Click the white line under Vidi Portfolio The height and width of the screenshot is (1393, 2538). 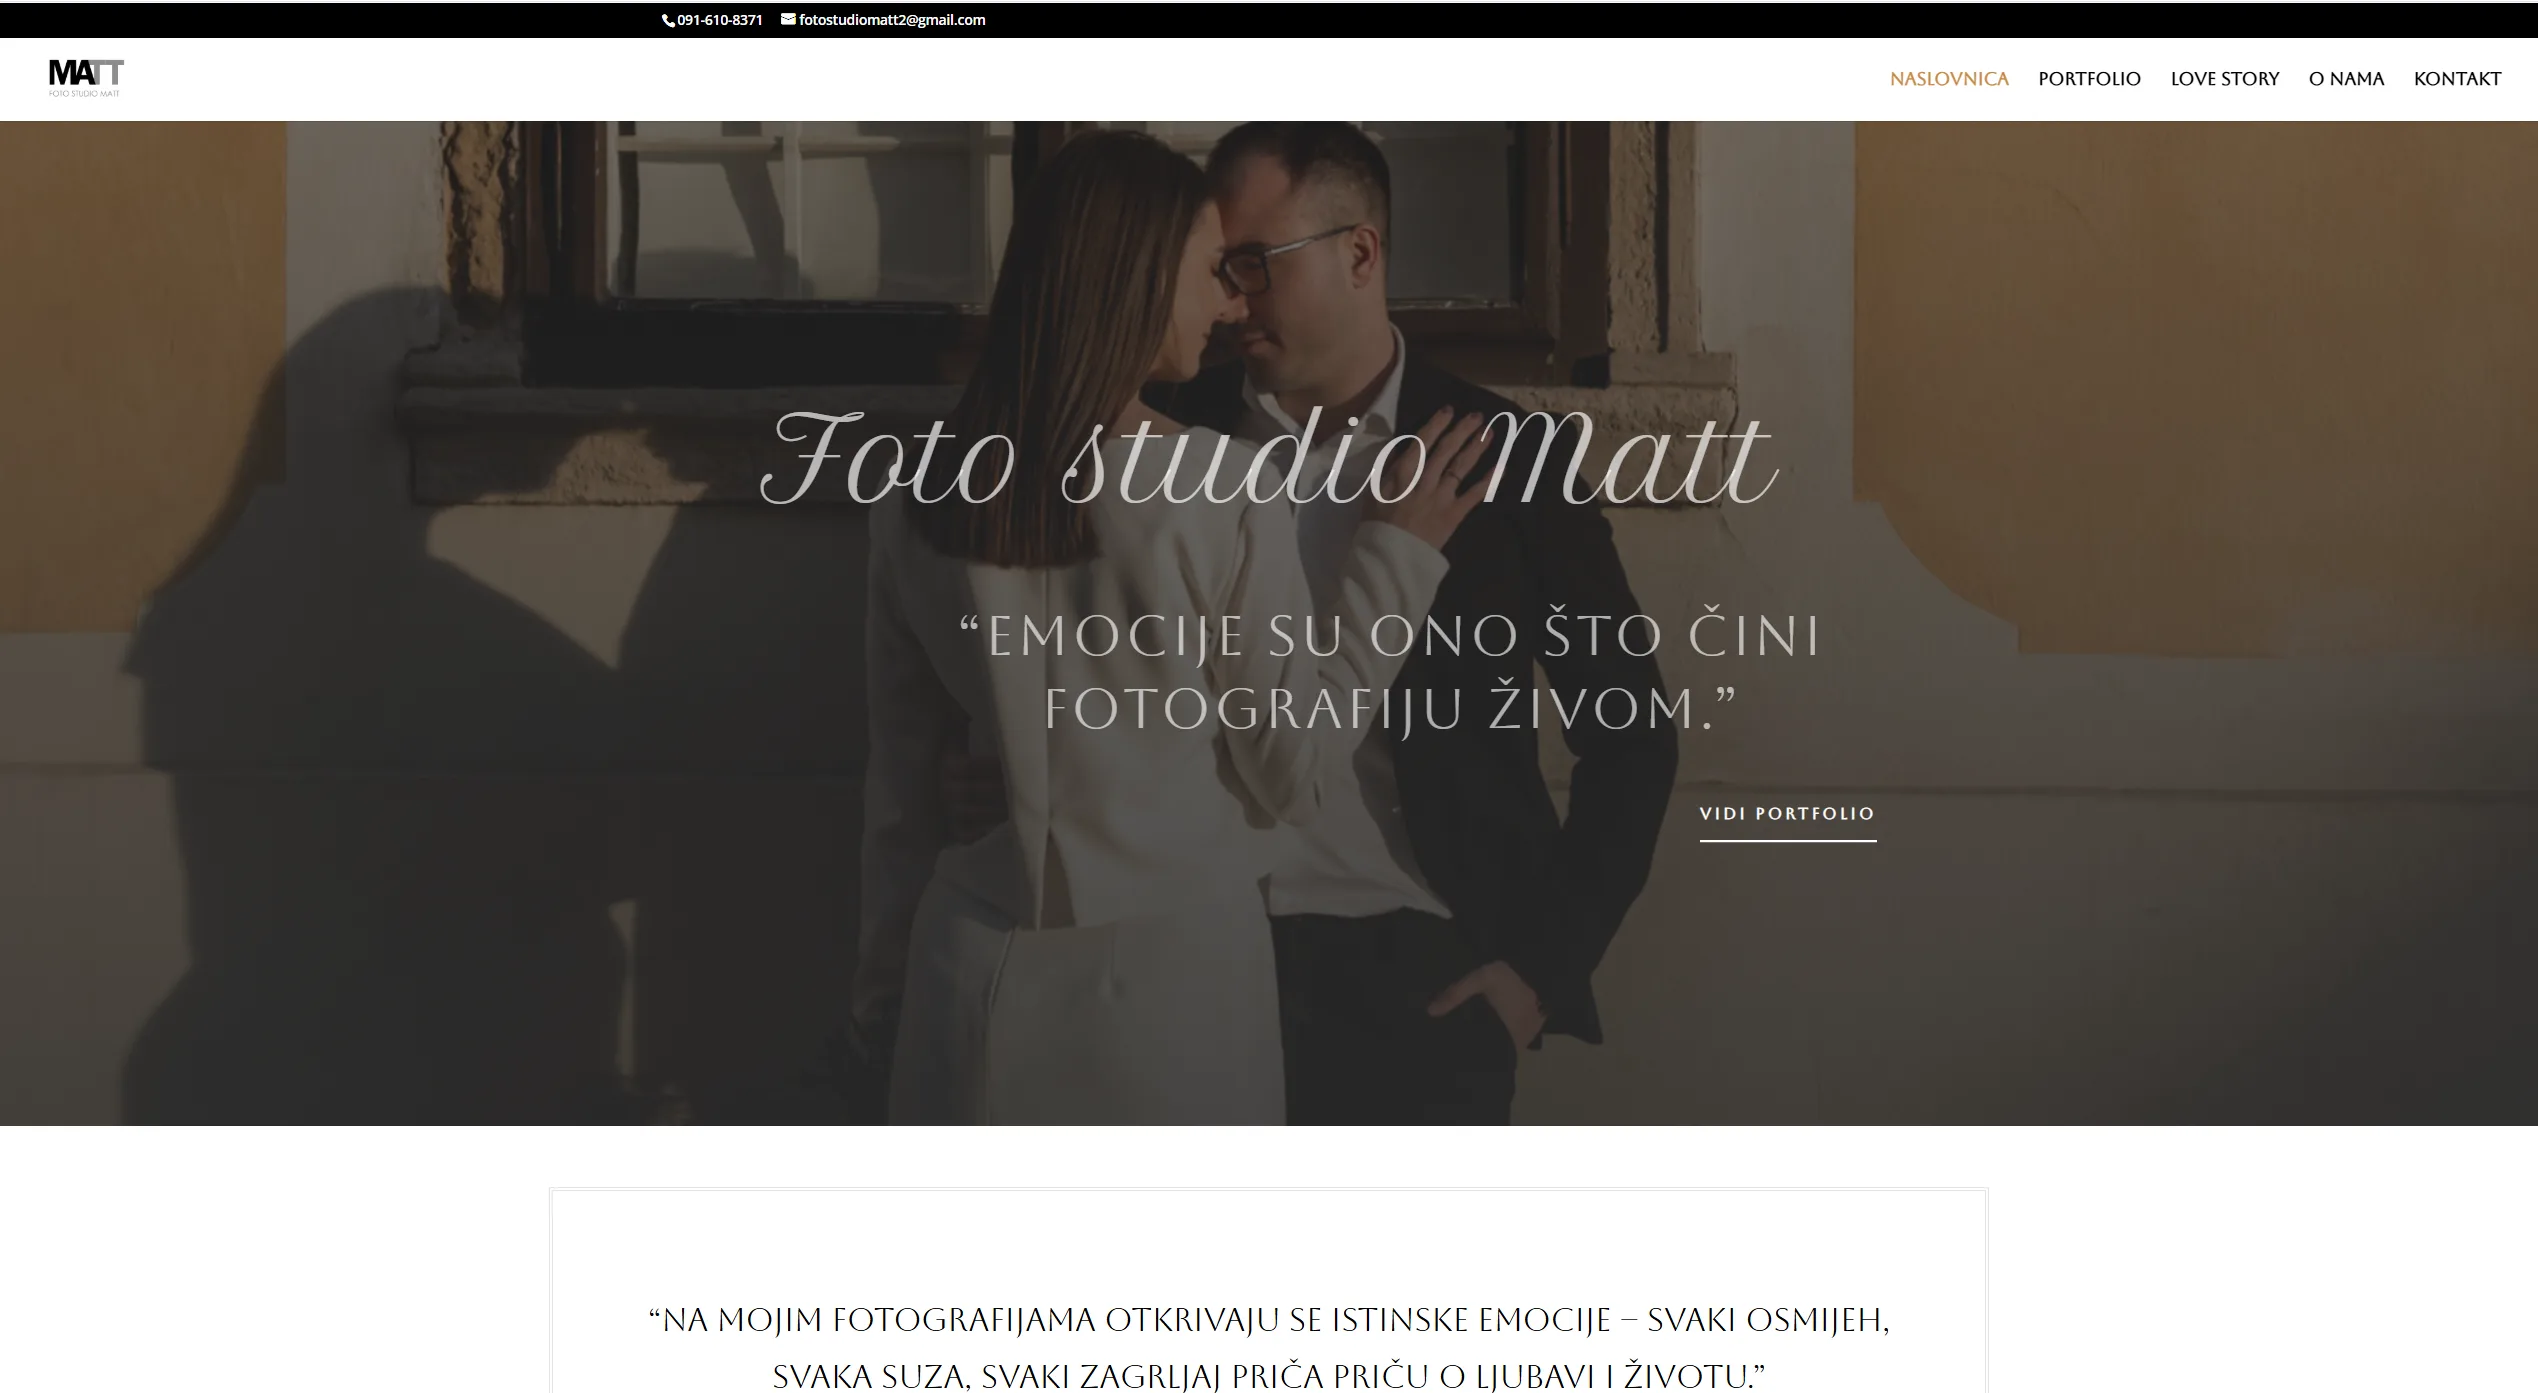click(1787, 841)
